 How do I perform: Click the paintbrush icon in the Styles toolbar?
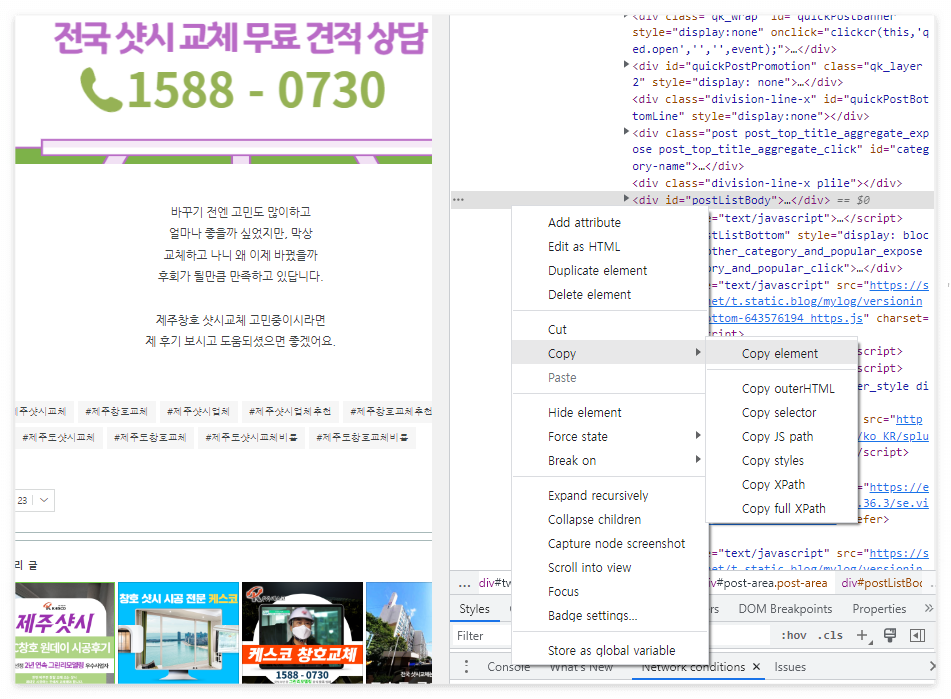(x=889, y=633)
